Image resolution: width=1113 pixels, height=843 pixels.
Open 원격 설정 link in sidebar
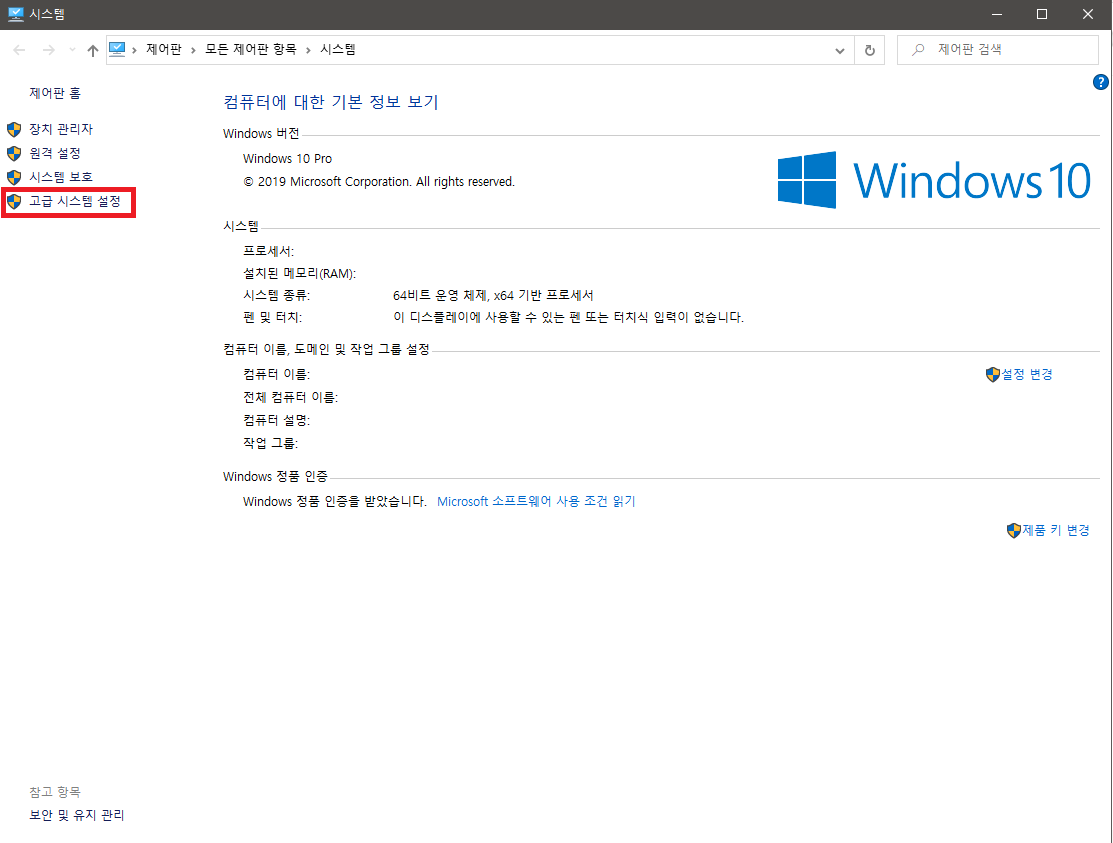pos(55,153)
